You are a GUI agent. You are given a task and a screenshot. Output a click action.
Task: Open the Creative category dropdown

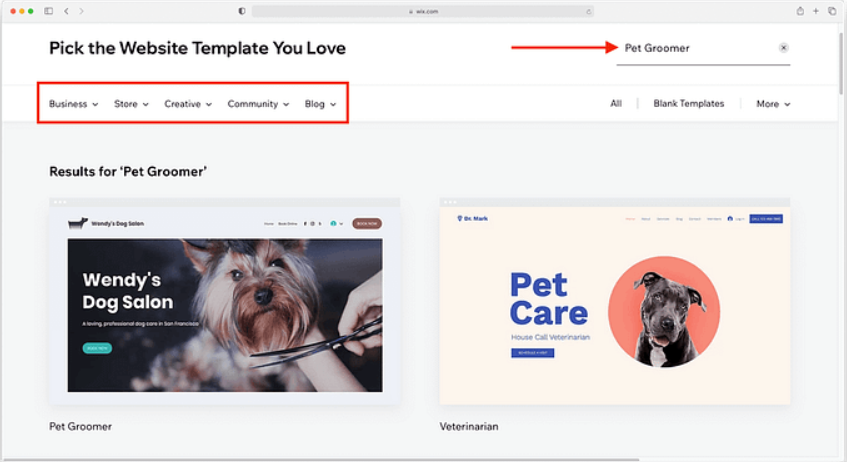pyautogui.click(x=188, y=104)
